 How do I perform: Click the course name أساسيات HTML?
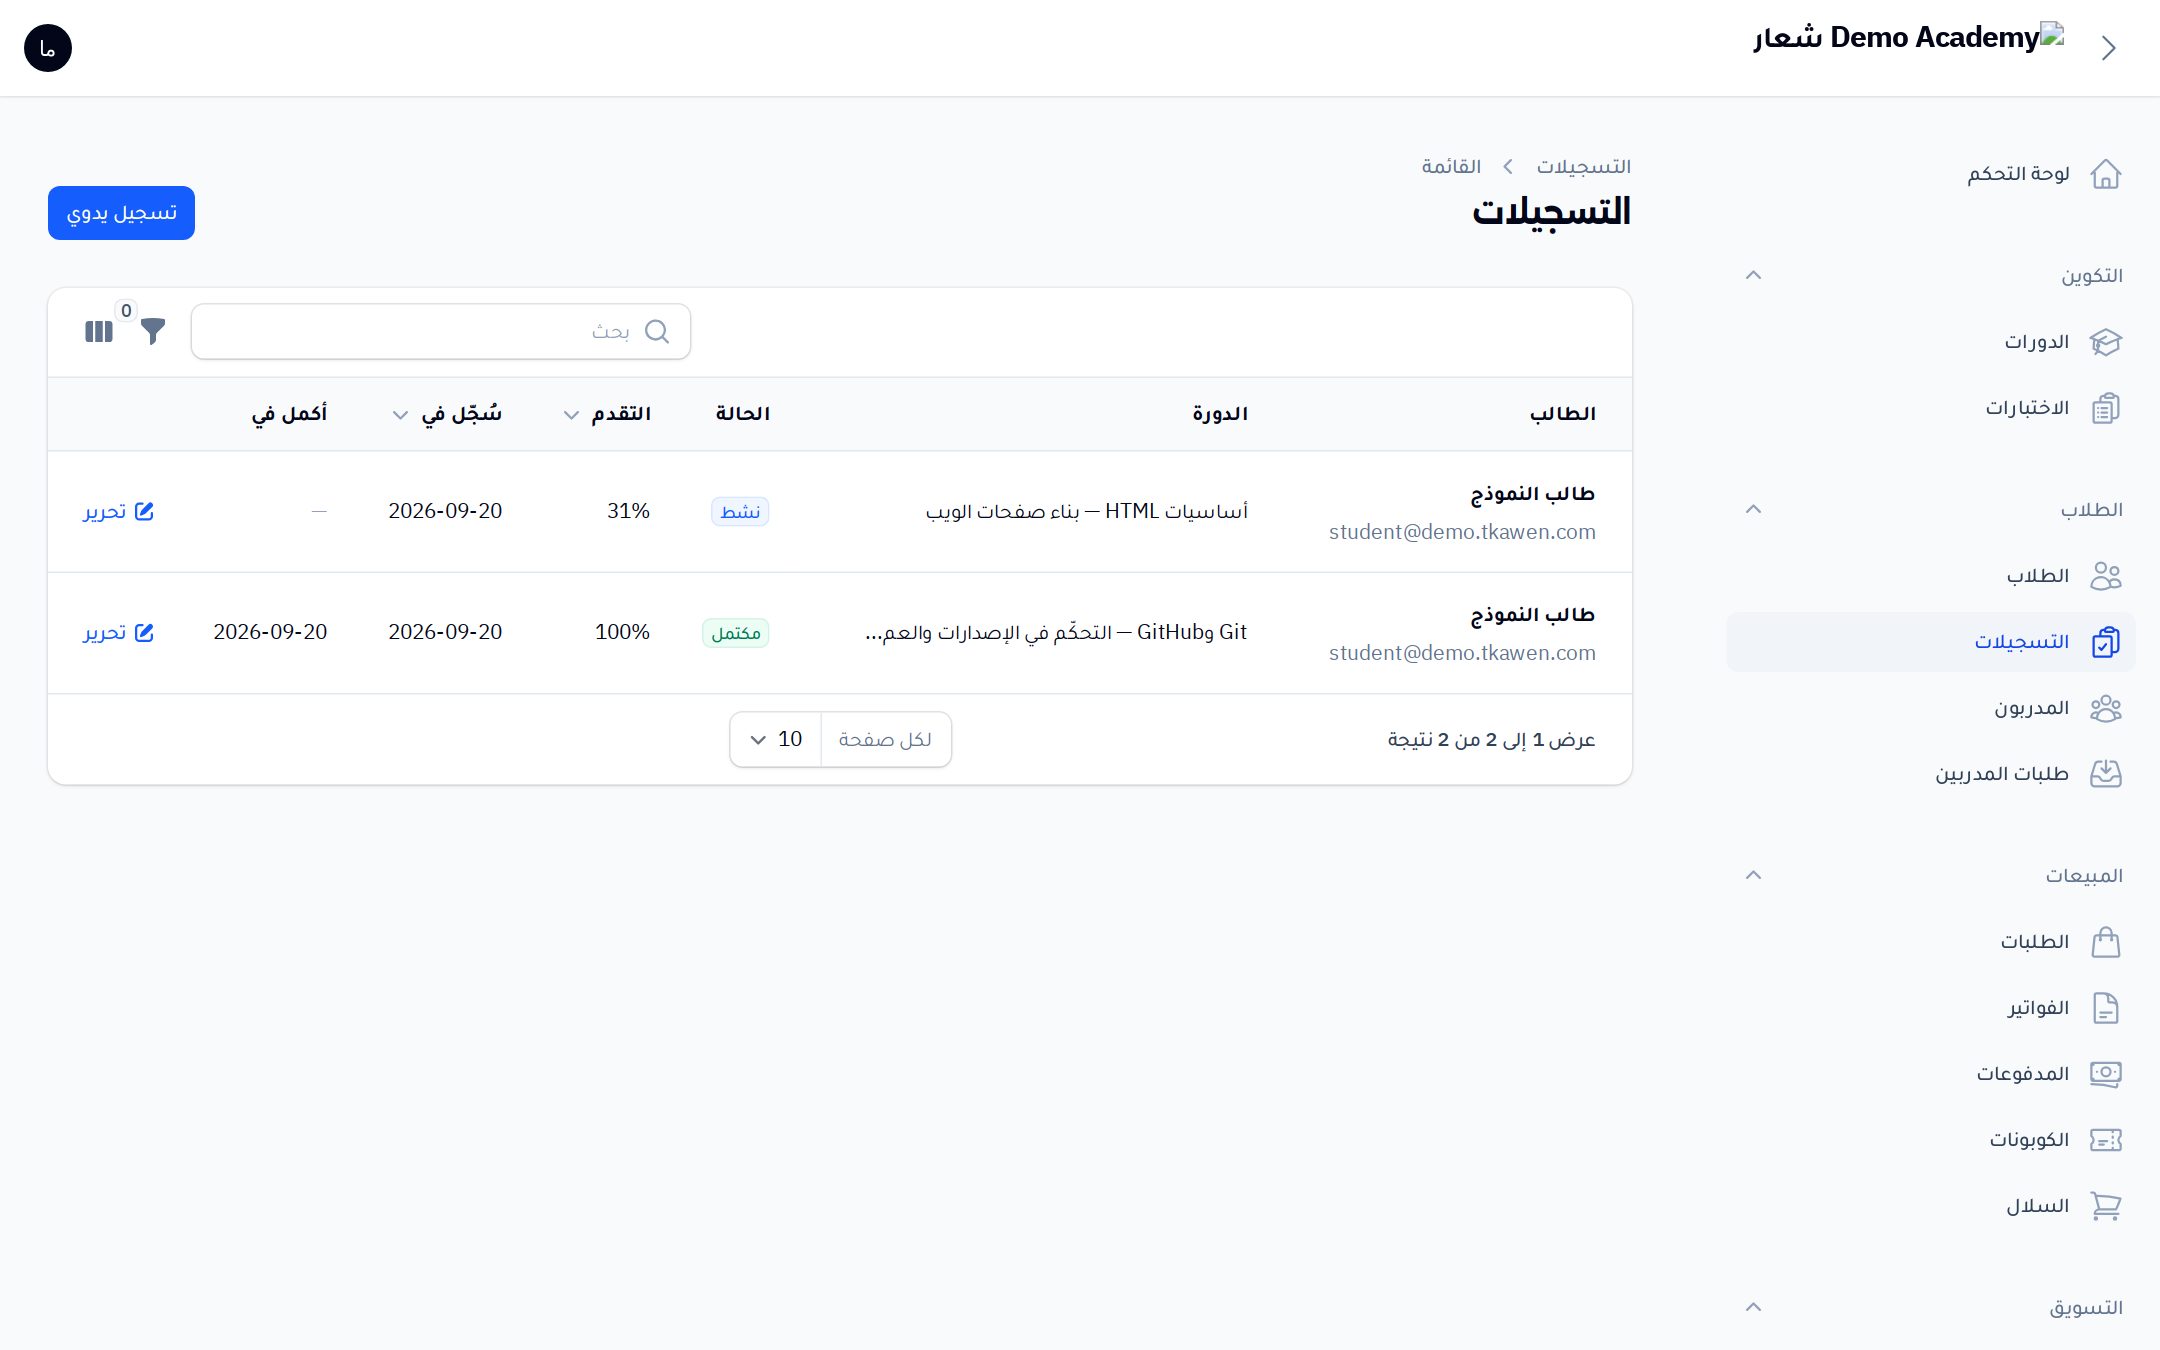1087,511
